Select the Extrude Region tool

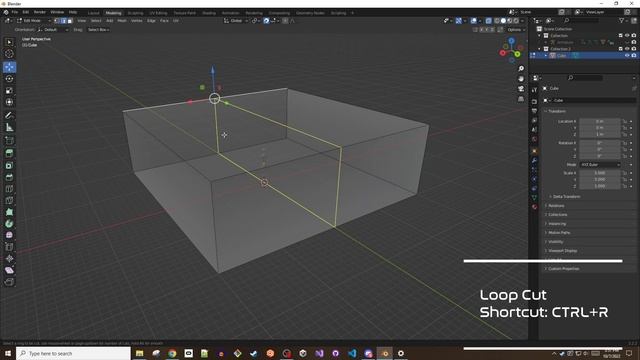click(9, 153)
